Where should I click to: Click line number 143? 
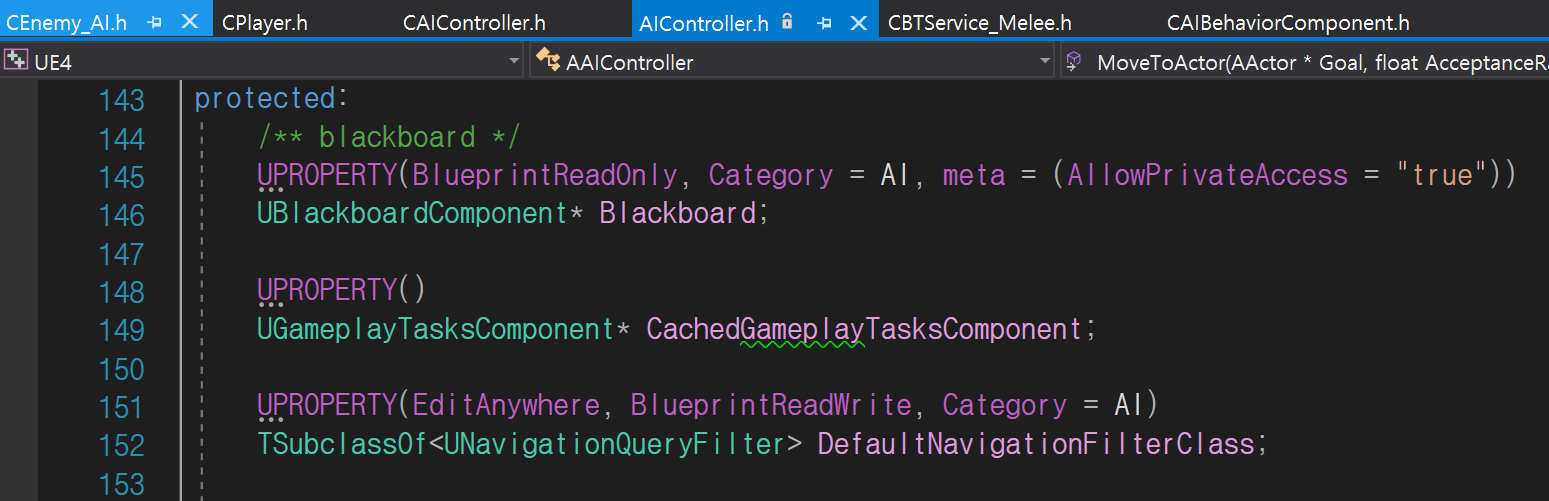(x=122, y=100)
